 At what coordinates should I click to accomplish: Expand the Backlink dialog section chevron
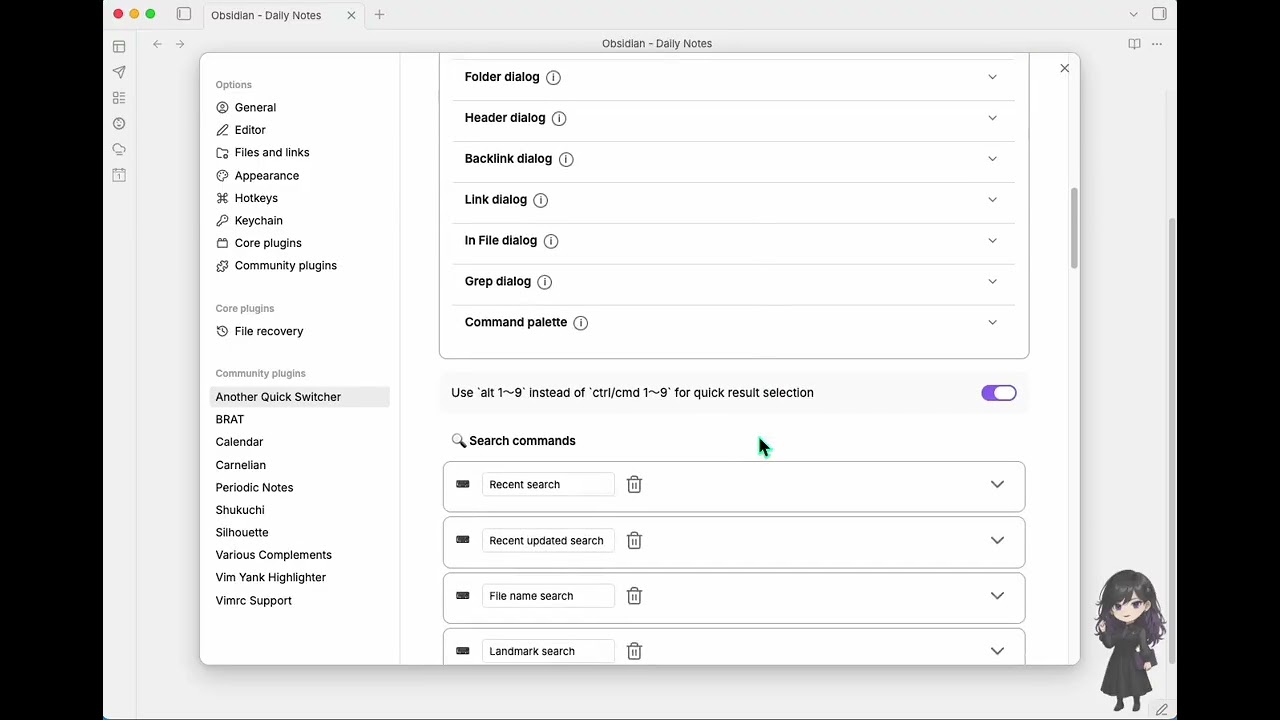(992, 159)
